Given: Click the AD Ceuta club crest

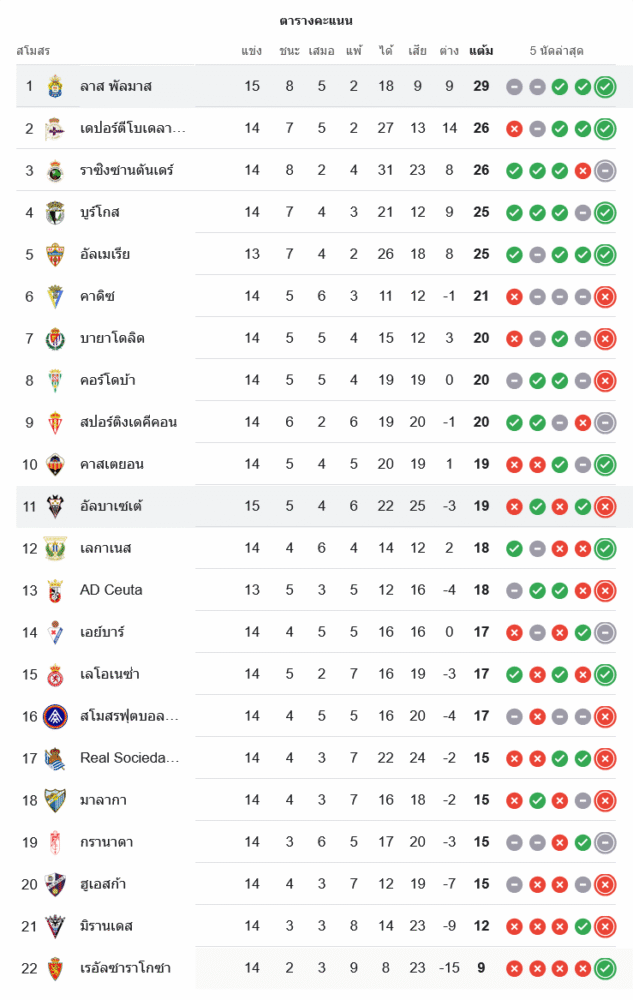Looking at the screenshot, I should (55, 590).
